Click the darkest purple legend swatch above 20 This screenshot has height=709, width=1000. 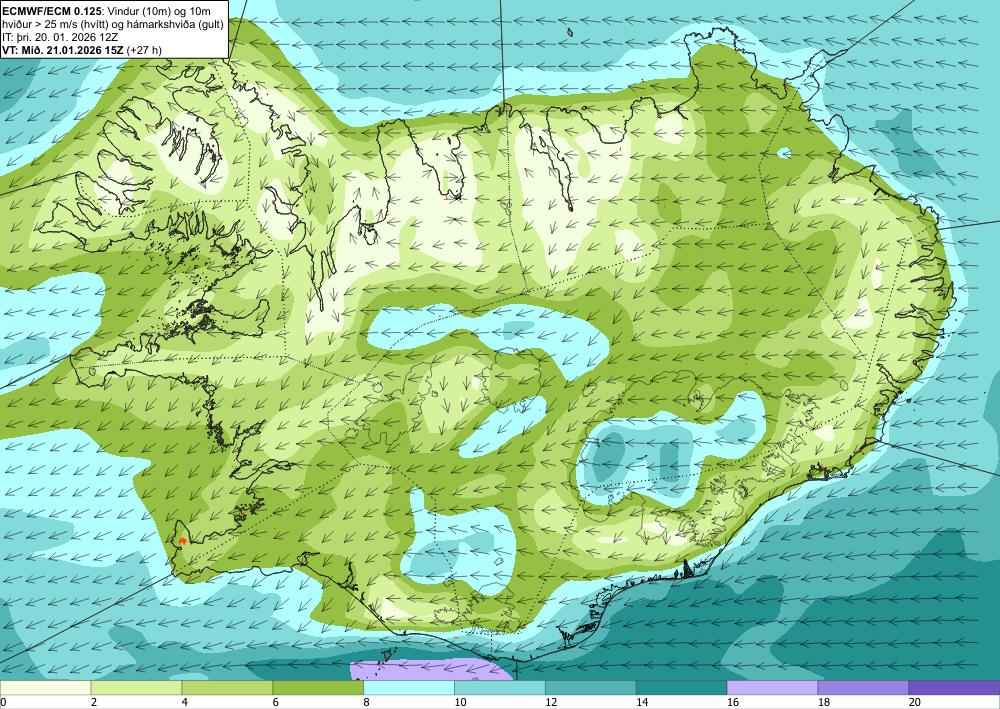(x=954, y=687)
